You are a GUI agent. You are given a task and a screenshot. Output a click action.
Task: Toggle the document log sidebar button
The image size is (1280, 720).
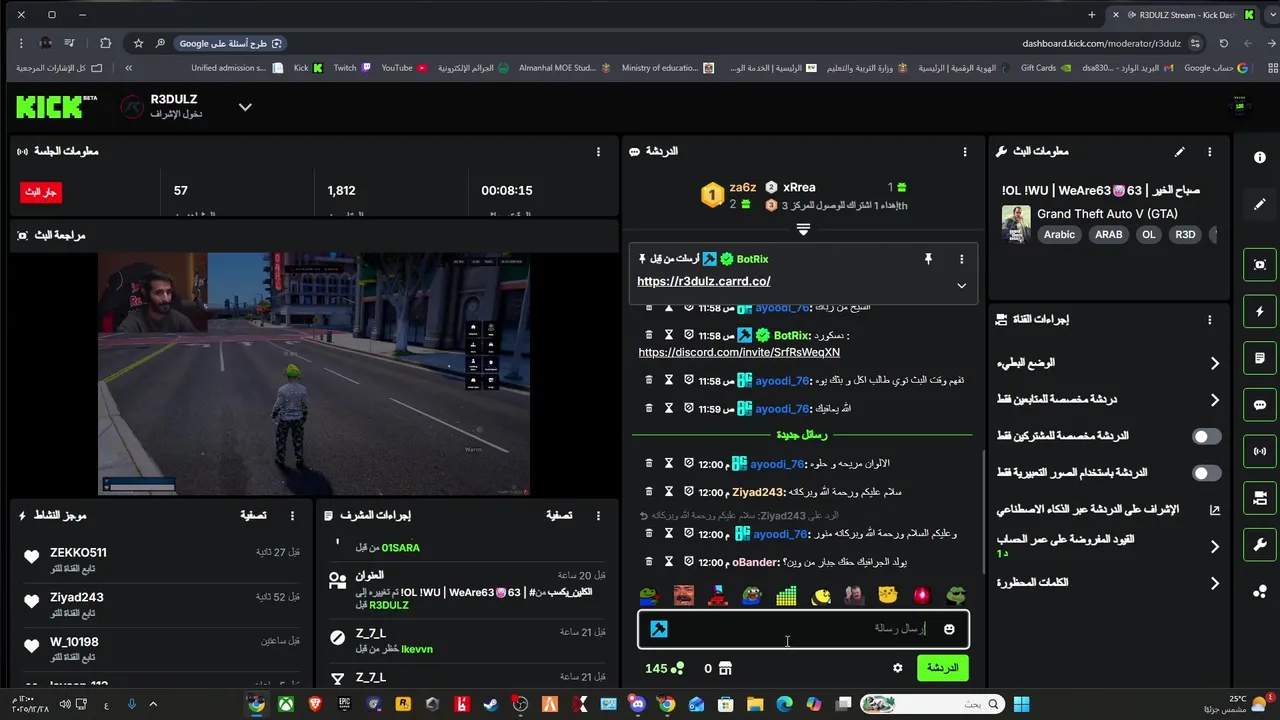[x=1260, y=358]
